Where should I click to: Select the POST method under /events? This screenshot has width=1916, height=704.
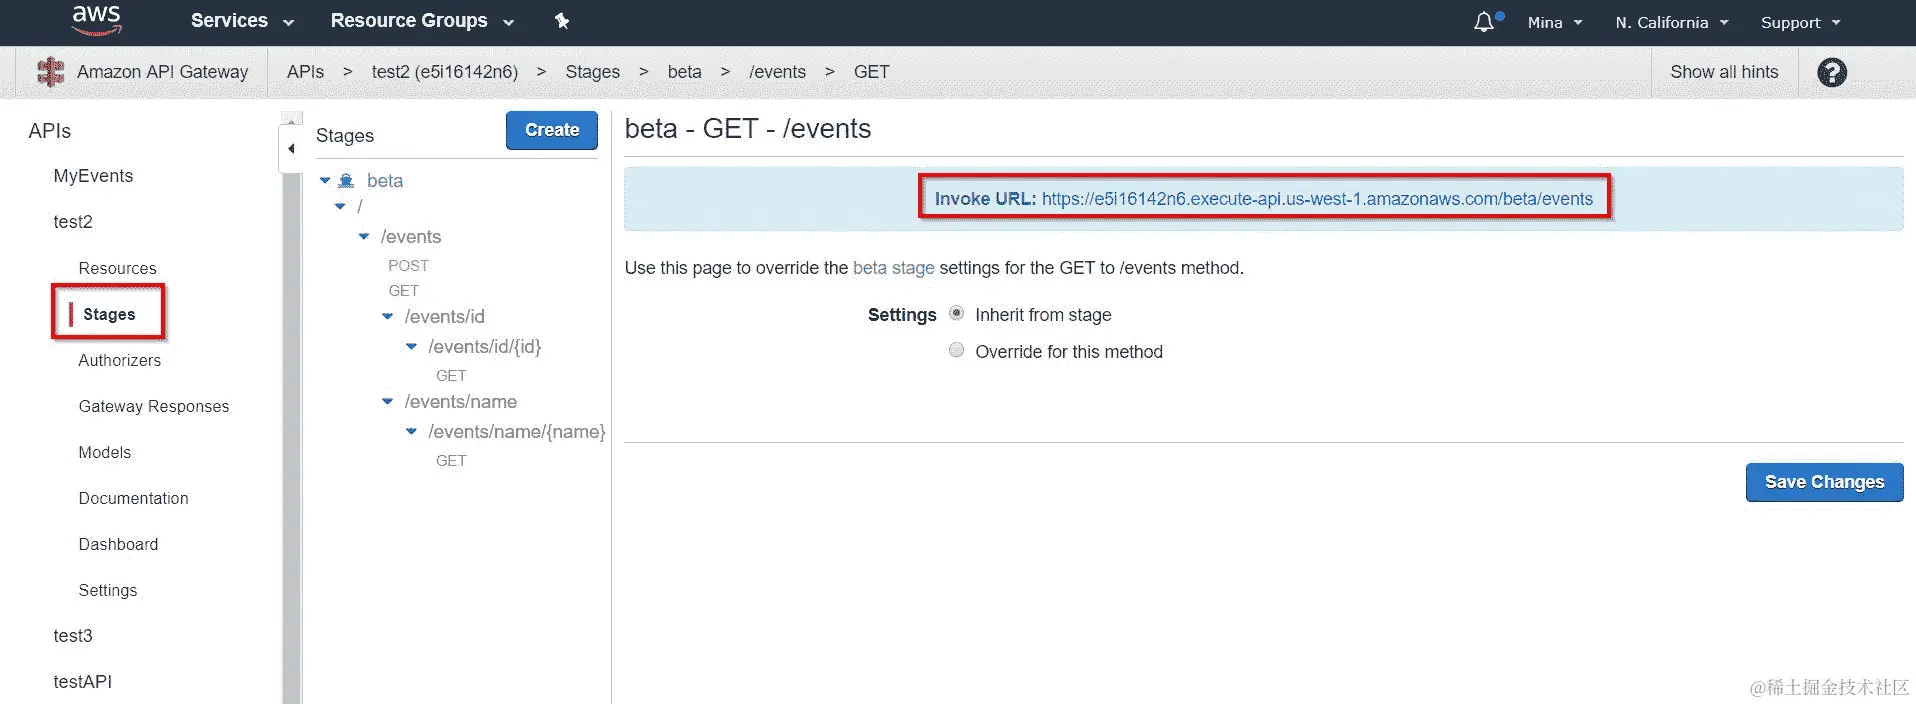pyautogui.click(x=408, y=265)
